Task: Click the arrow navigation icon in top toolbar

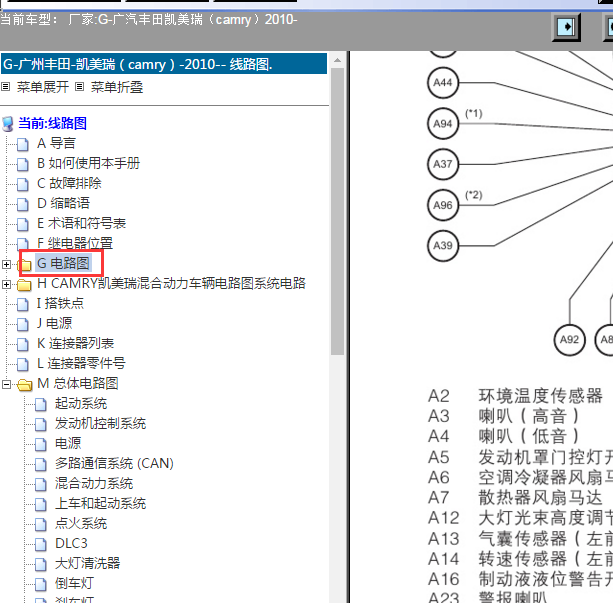Action: 566,27
